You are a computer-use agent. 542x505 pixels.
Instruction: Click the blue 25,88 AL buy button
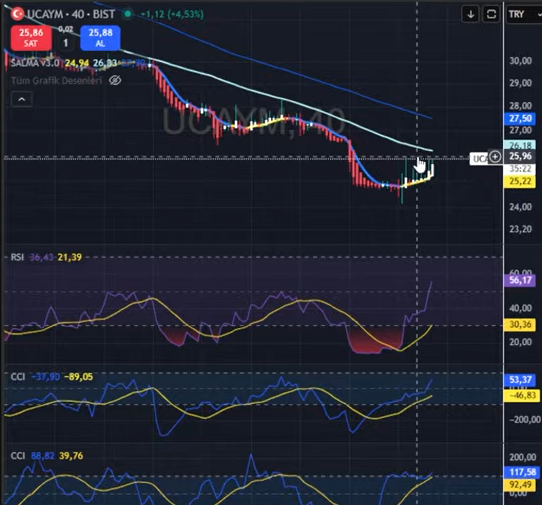(x=100, y=38)
